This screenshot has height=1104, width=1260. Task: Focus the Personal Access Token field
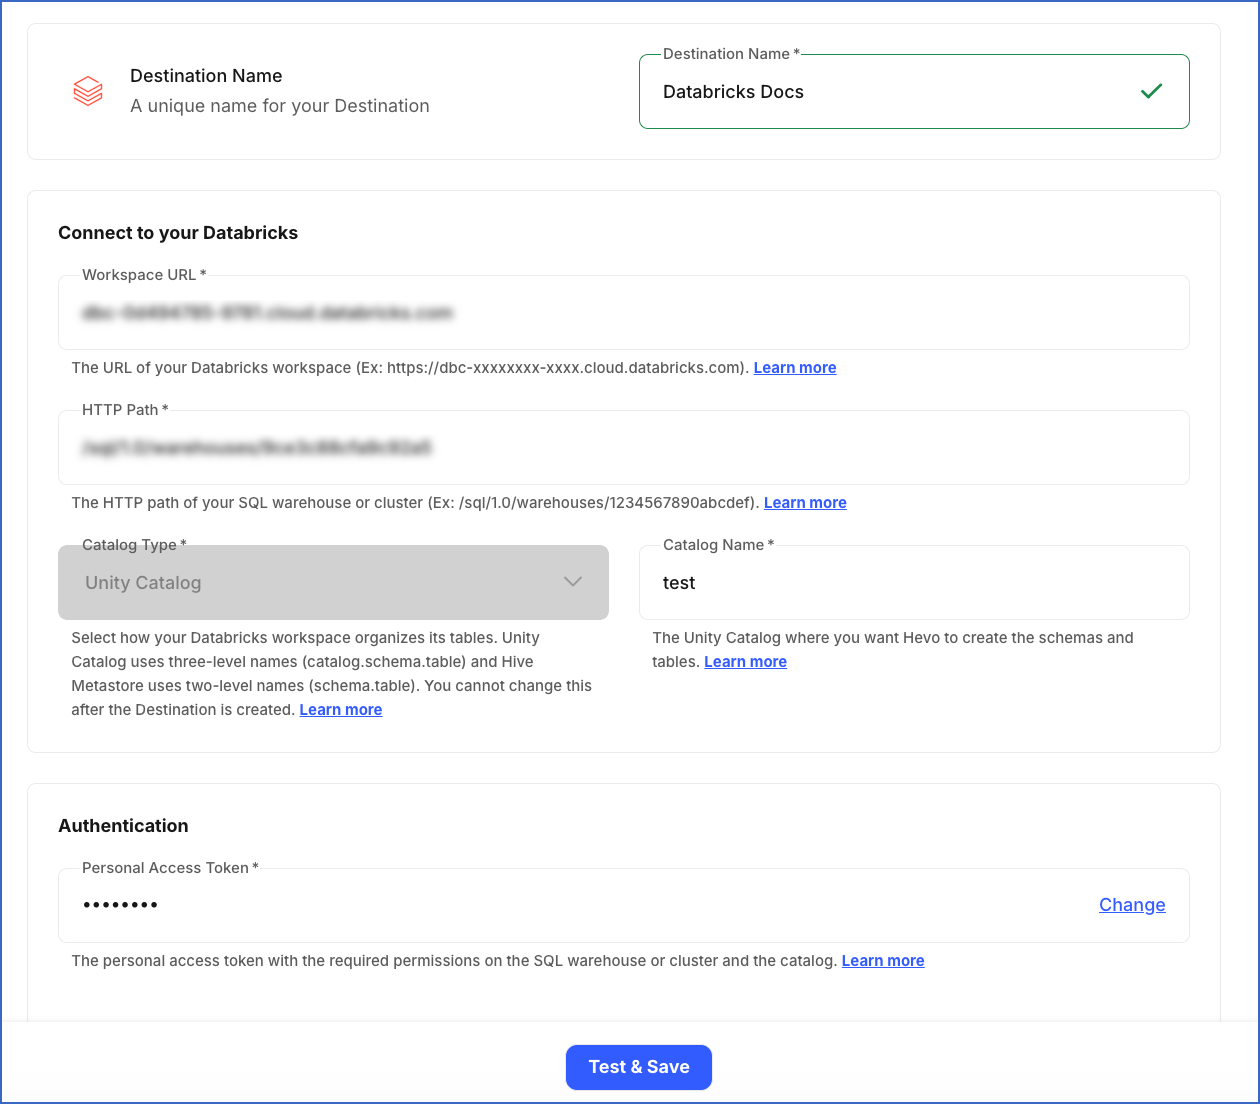tap(623, 905)
